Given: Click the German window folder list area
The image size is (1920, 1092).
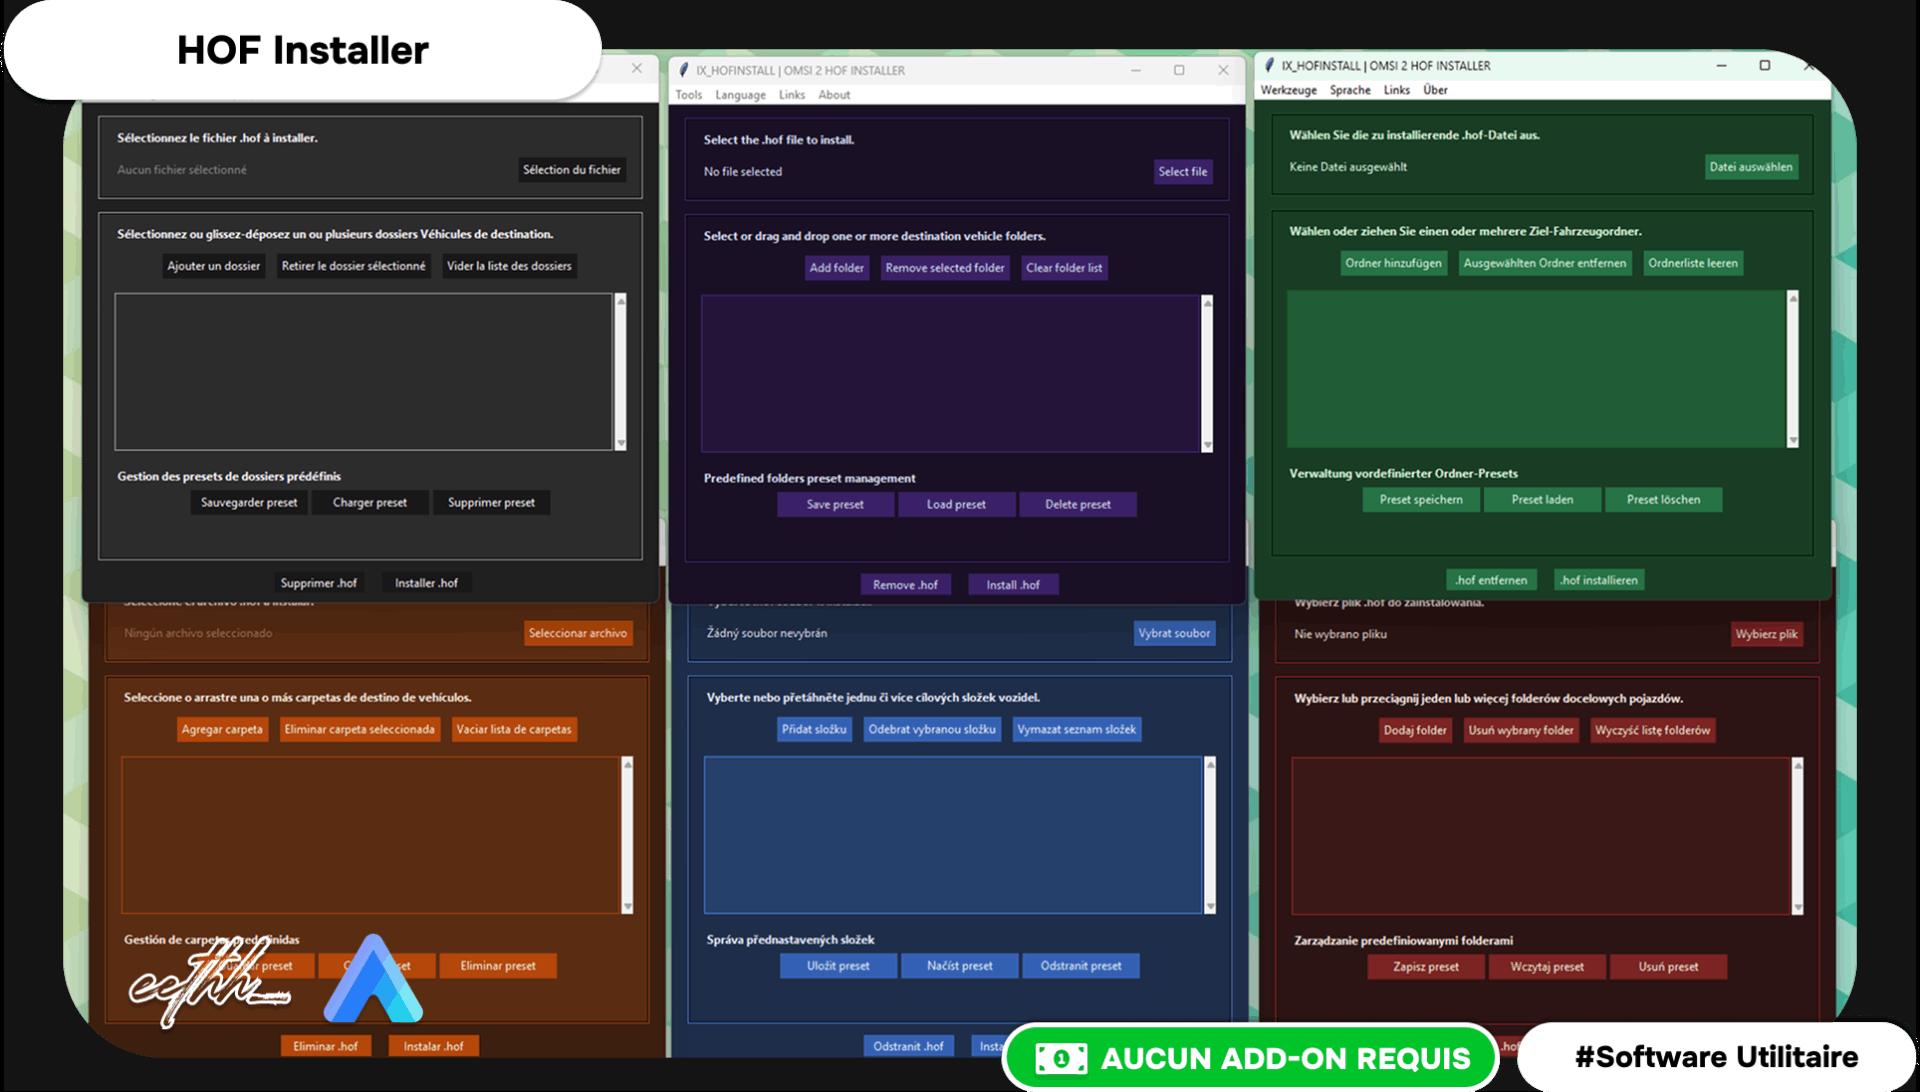Looking at the screenshot, I should pyautogui.click(x=1536, y=369).
